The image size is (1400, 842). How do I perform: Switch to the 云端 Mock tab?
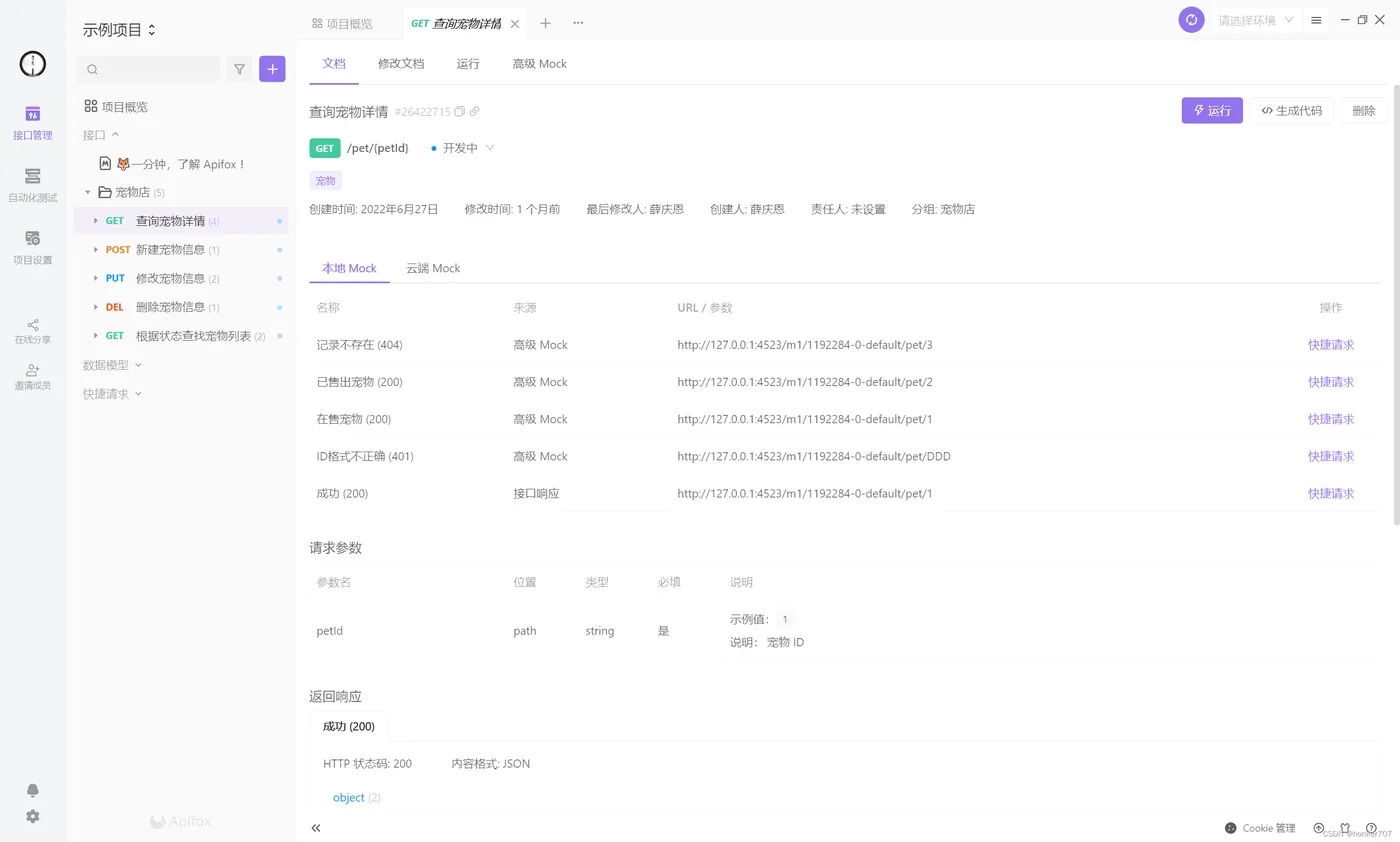(433, 268)
